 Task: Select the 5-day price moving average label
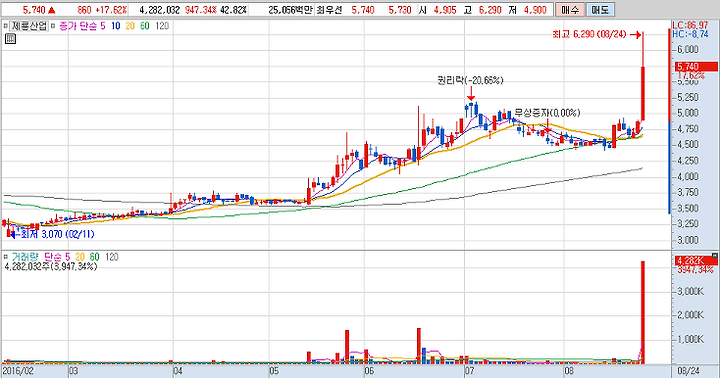click(103, 26)
